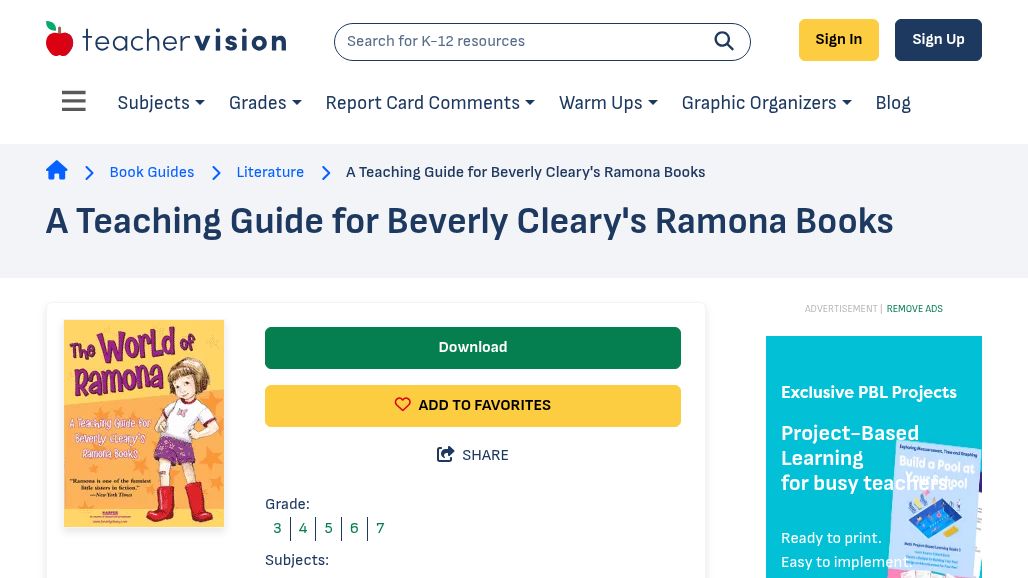The image size is (1028, 578).
Task: Click the Sign Up button
Action: click(938, 40)
